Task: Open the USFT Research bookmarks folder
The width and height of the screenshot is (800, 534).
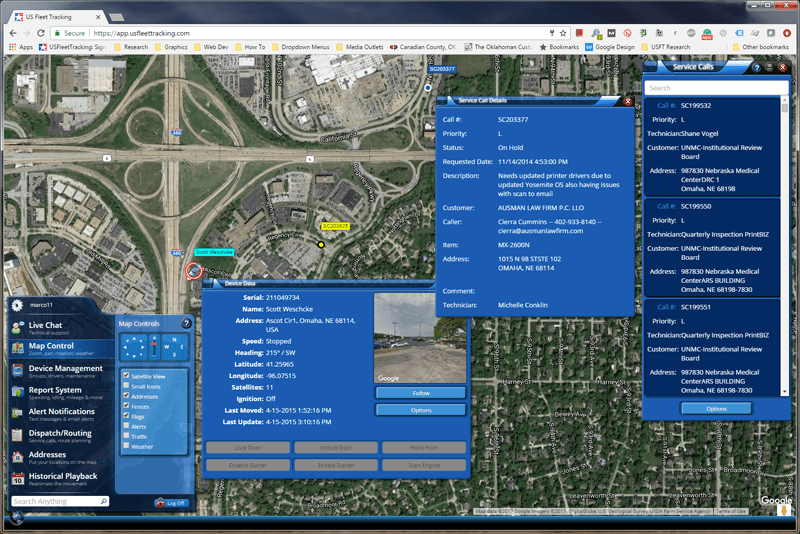Action: (666, 47)
